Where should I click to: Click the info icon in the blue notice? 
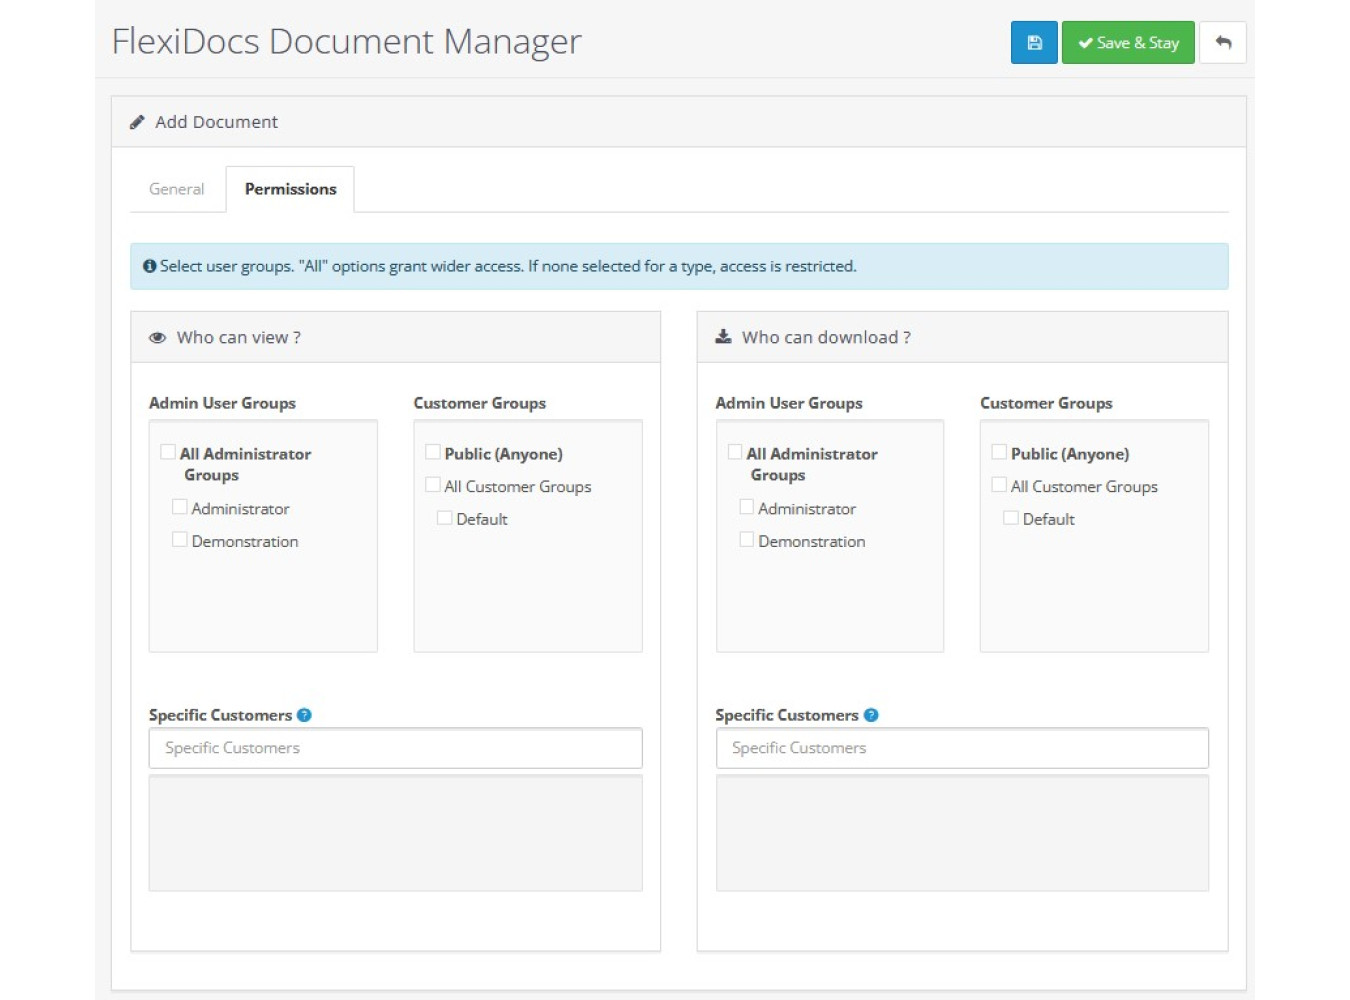click(149, 266)
